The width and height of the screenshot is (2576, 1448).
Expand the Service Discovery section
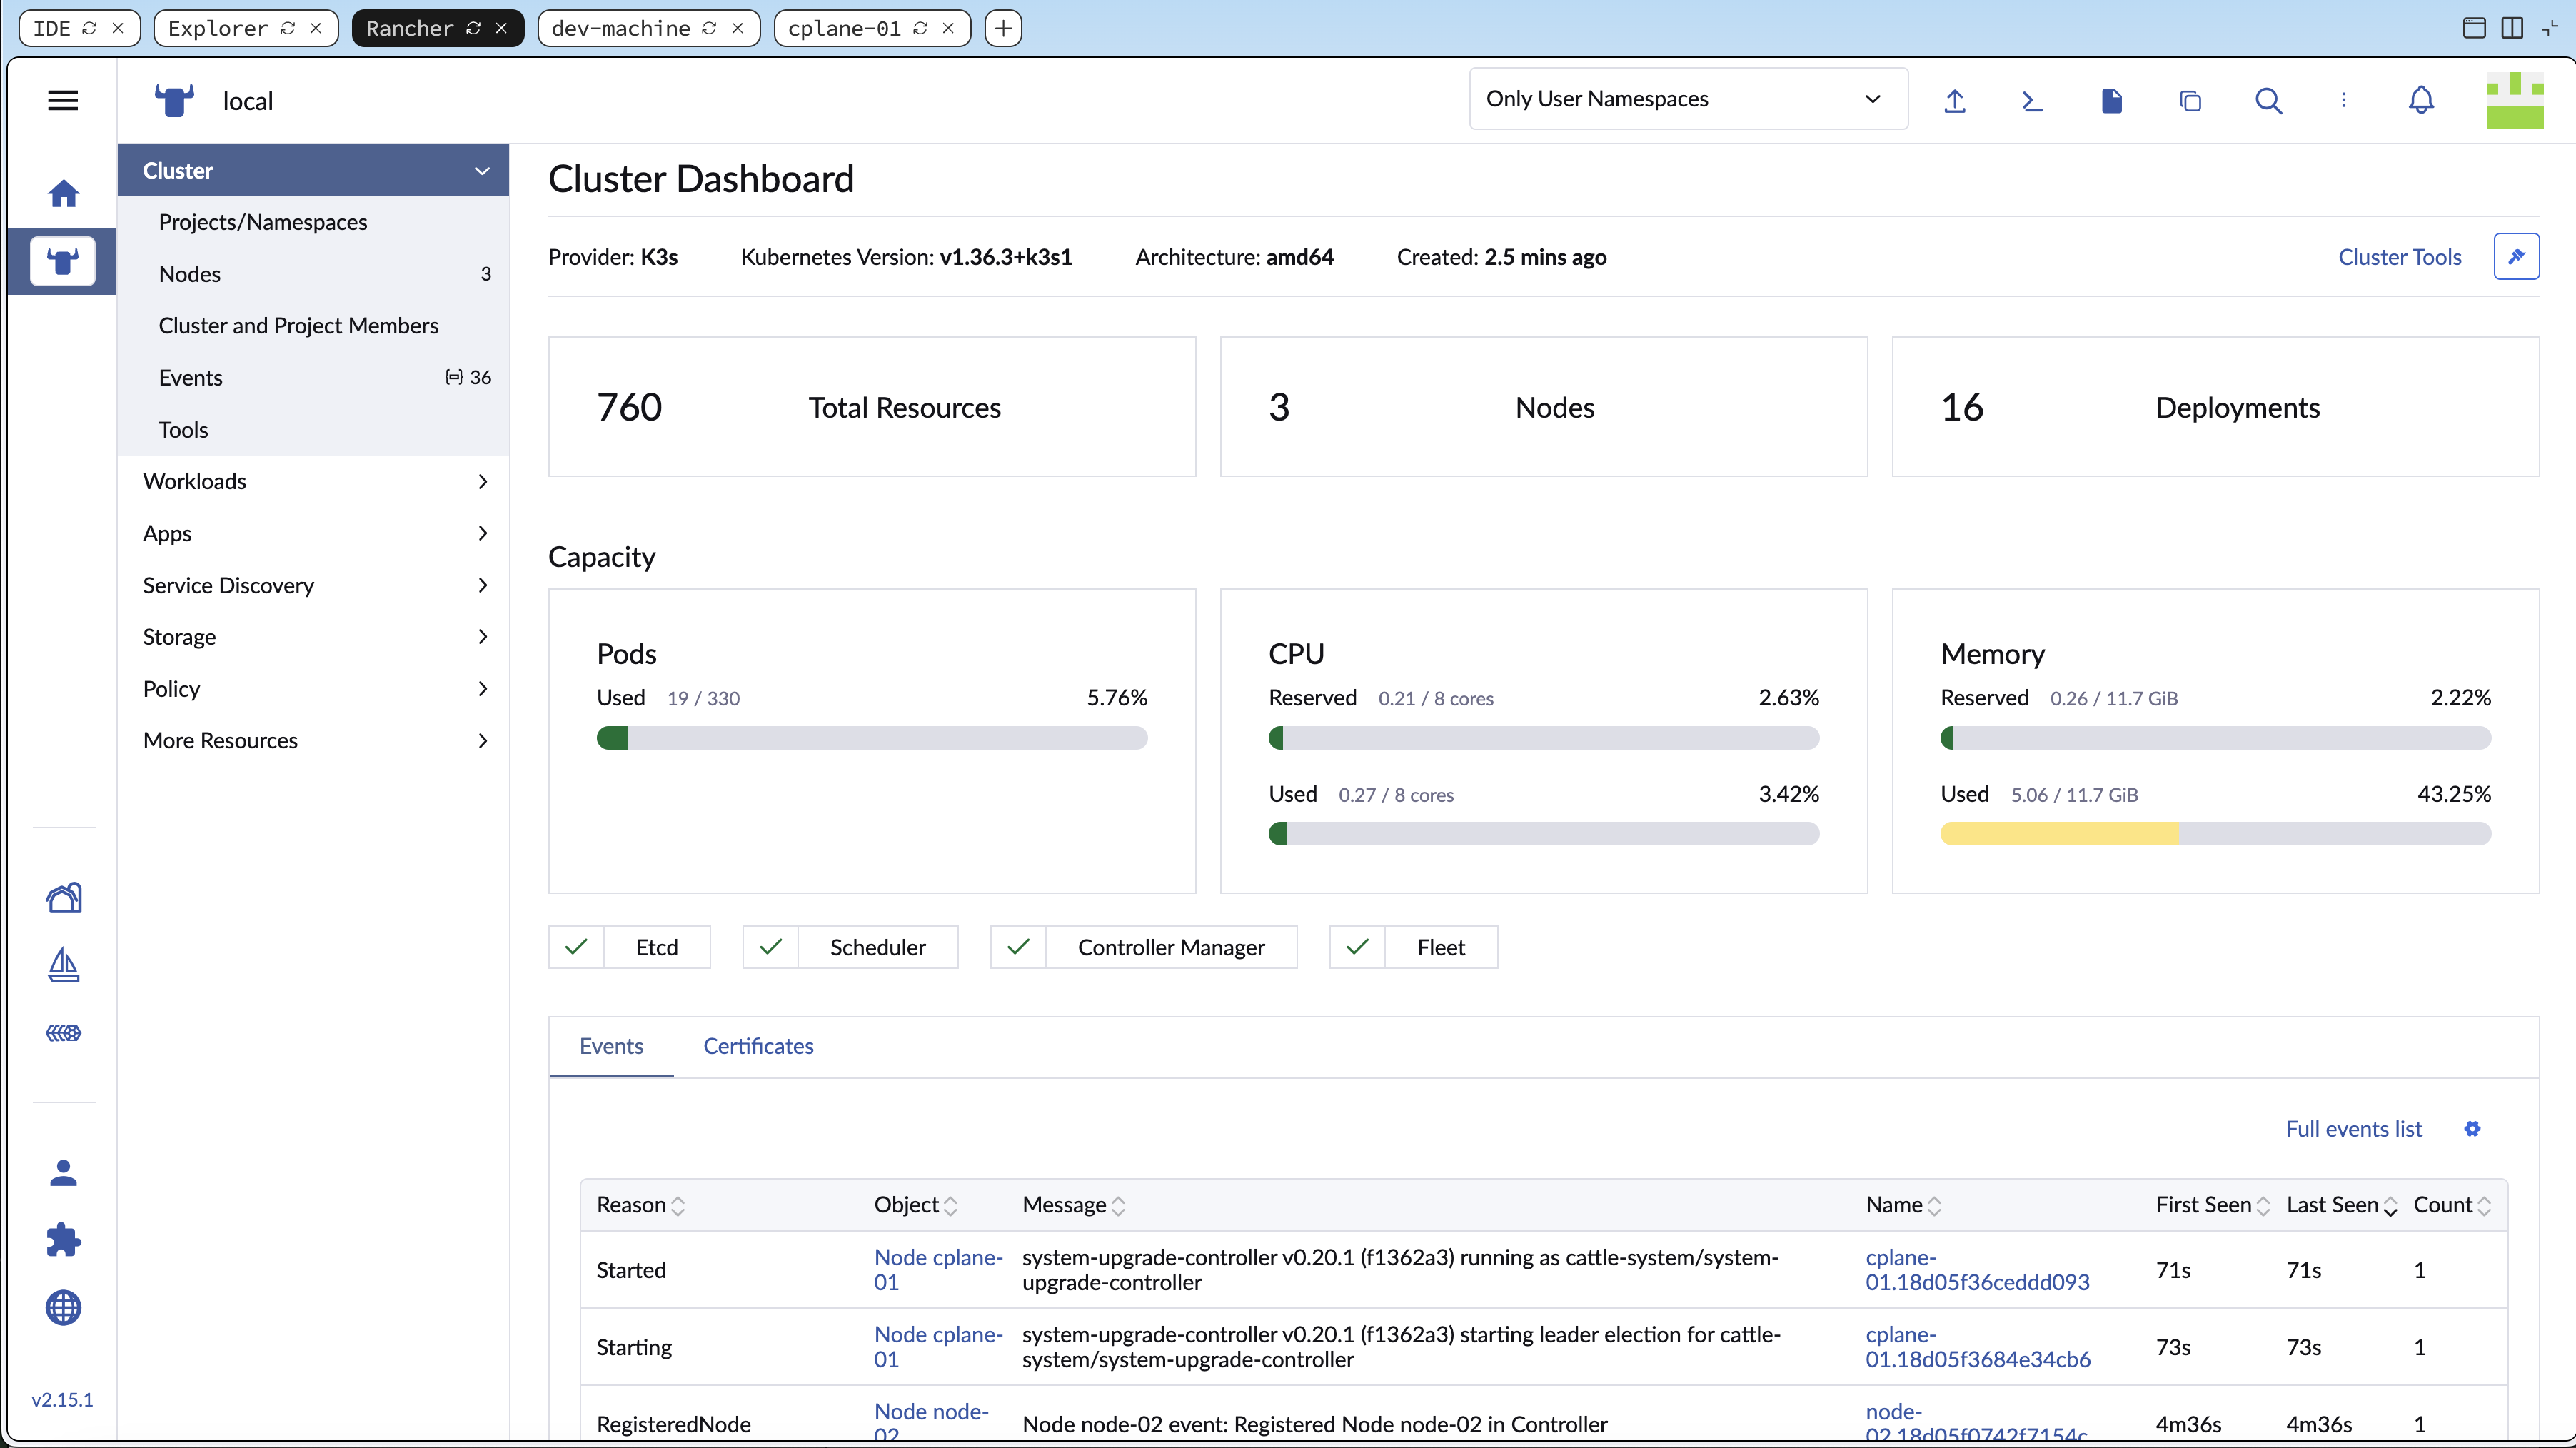pyautogui.click(x=313, y=585)
